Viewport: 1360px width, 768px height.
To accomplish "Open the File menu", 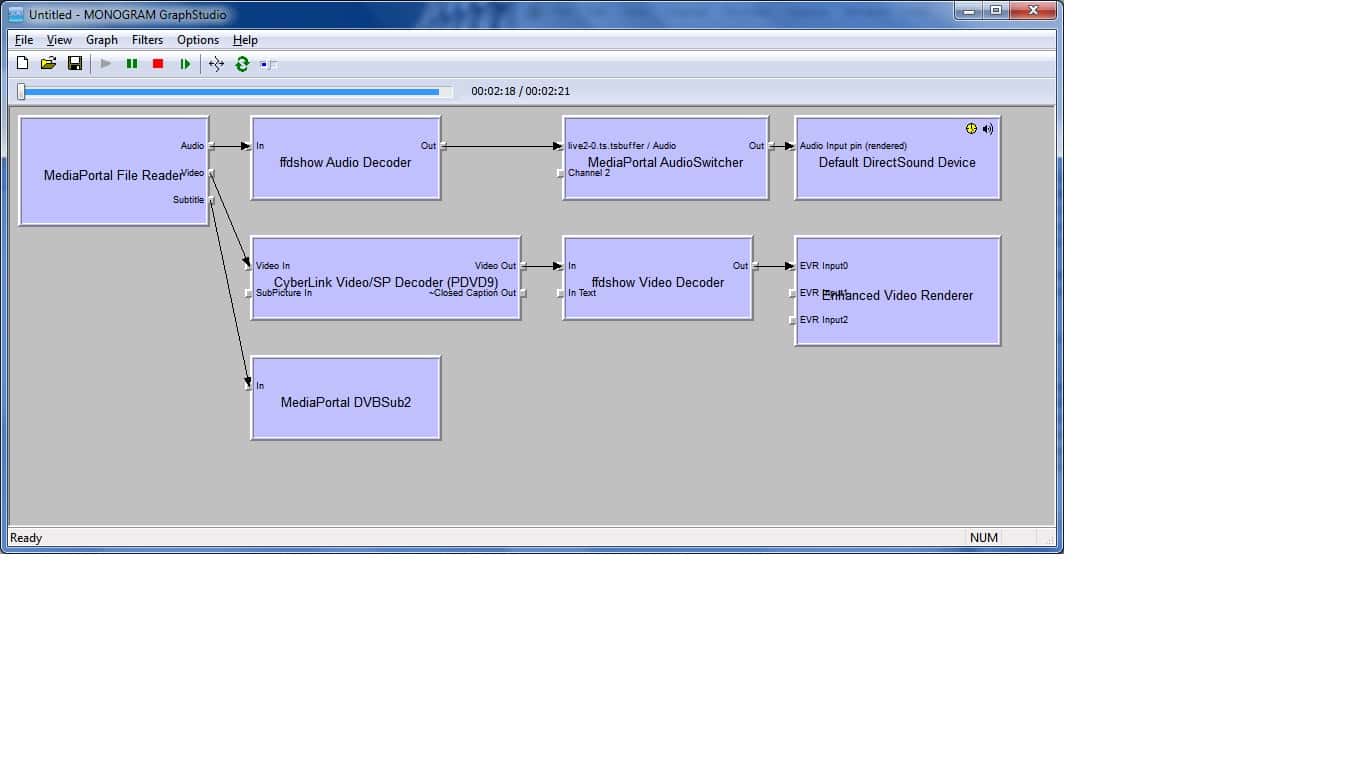I will tap(24, 40).
